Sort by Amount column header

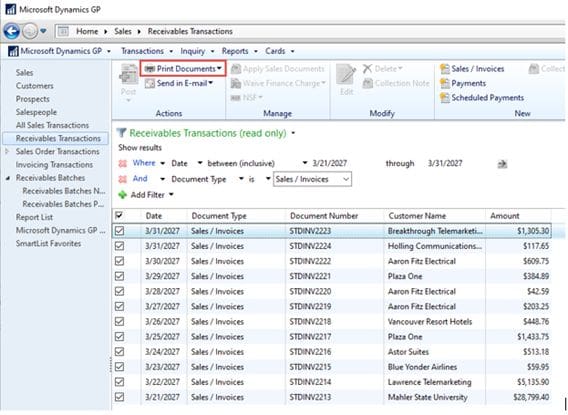coord(518,216)
